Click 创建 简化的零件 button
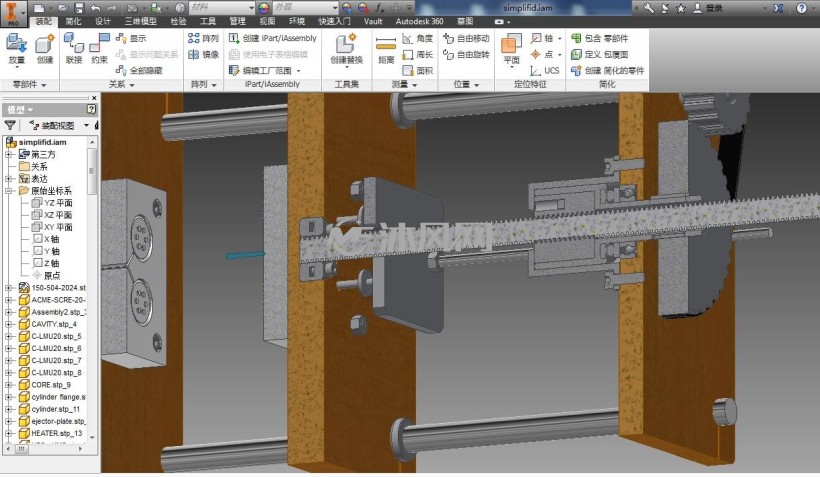Image resolution: width=820 pixels, height=477 pixels. pos(608,70)
